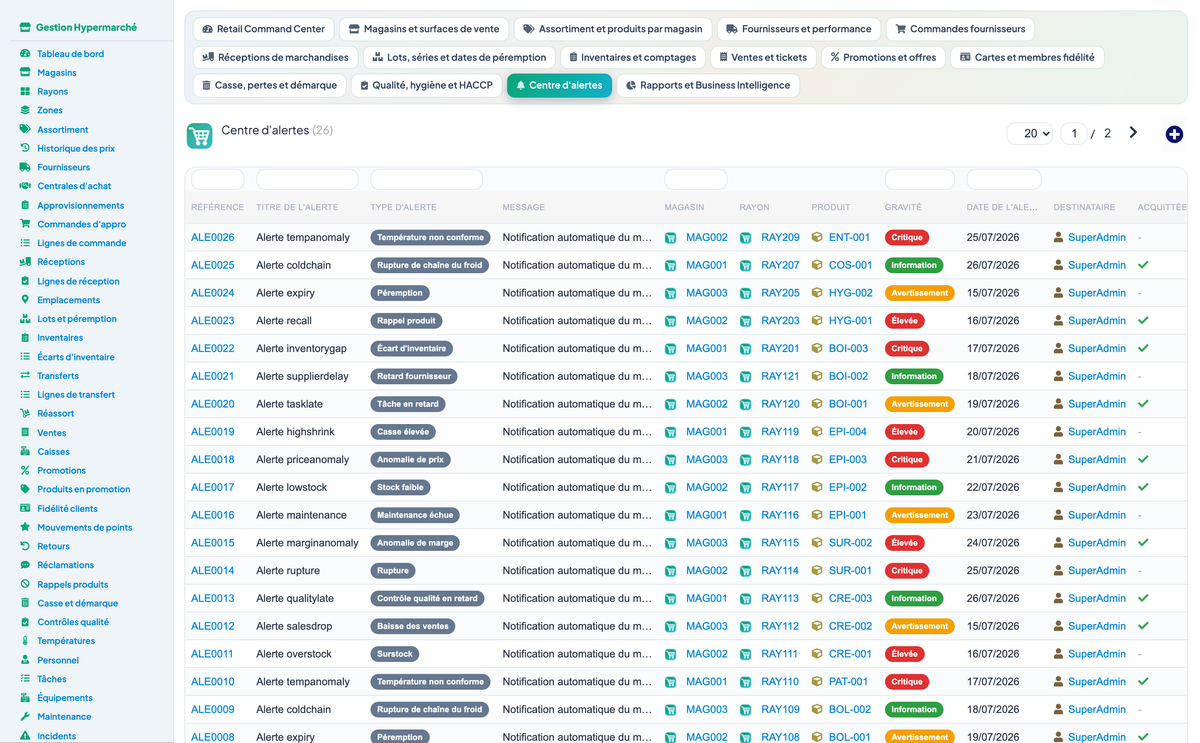Viewport: 1200px width, 743px height.
Task: Click the Tableau de bord sidebar icon
Action: (x=25, y=54)
